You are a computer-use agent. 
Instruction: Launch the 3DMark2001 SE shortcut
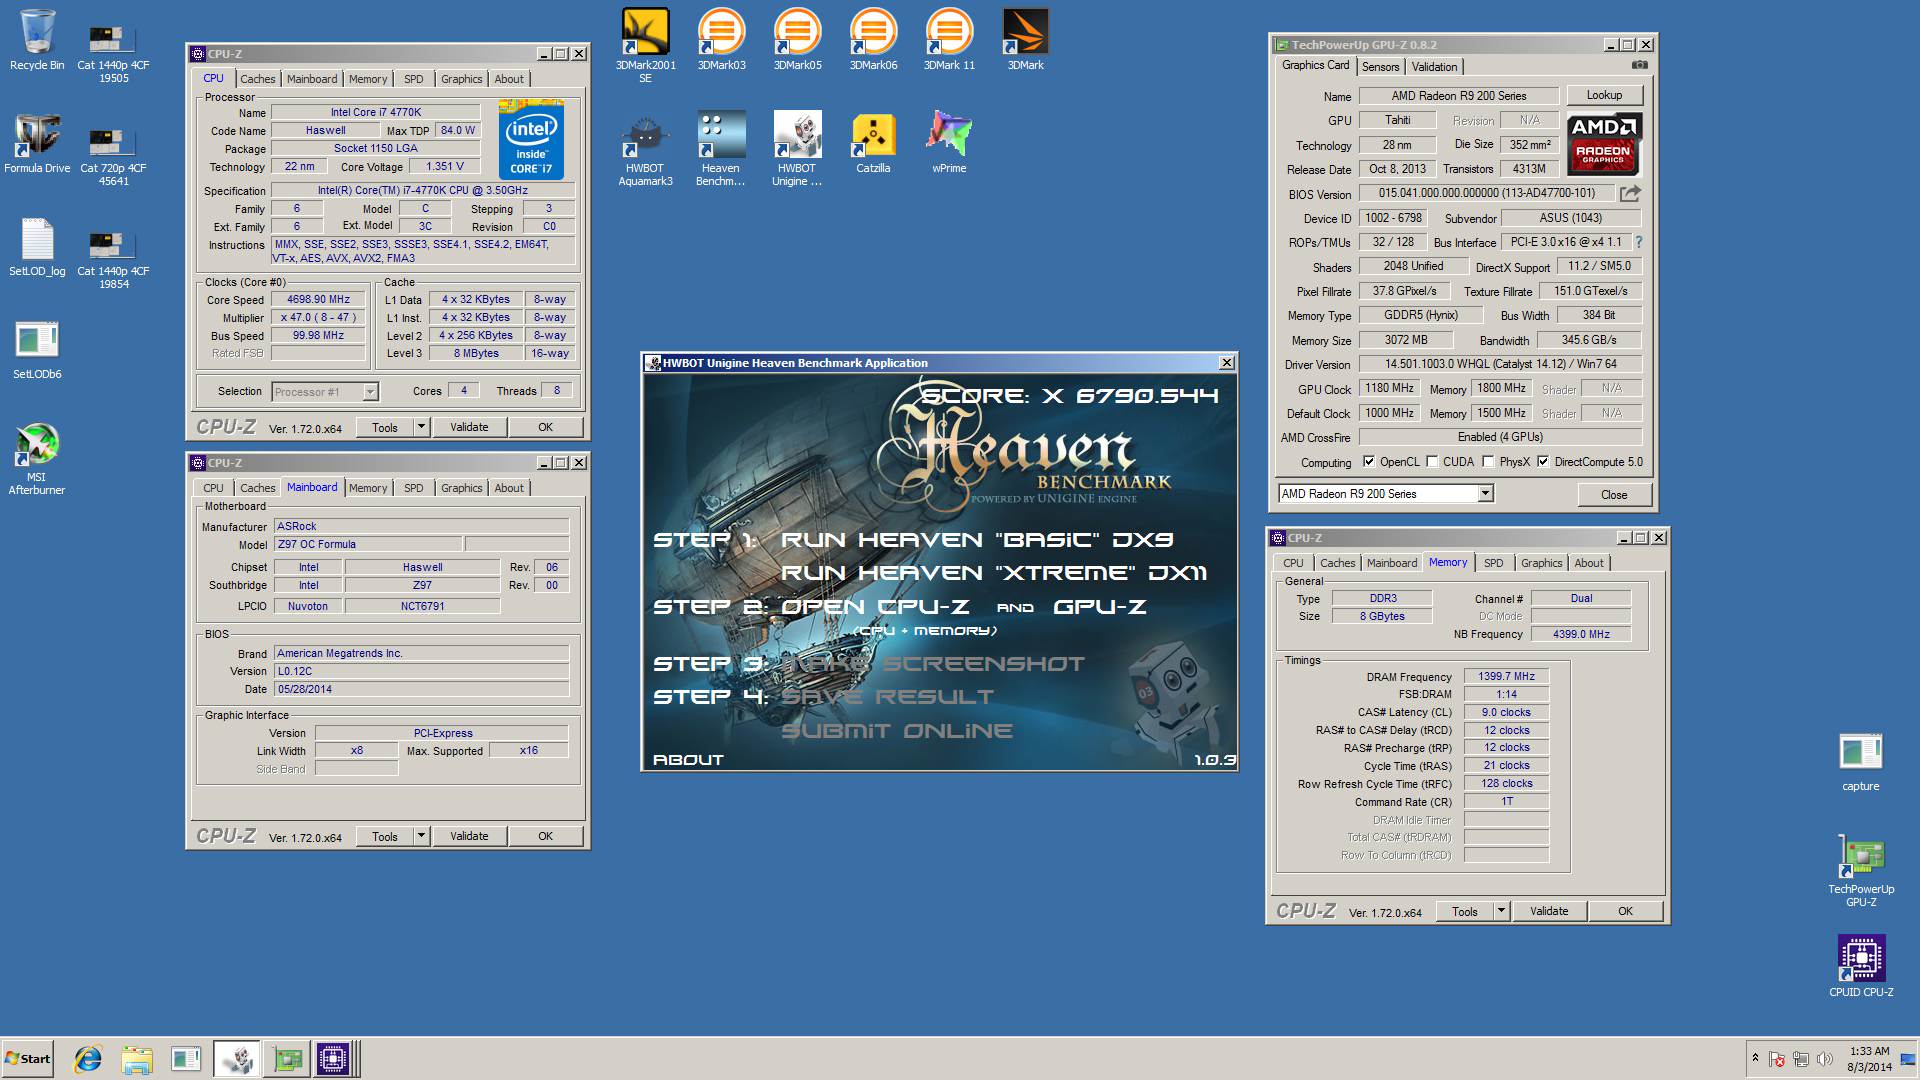coord(645,45)
